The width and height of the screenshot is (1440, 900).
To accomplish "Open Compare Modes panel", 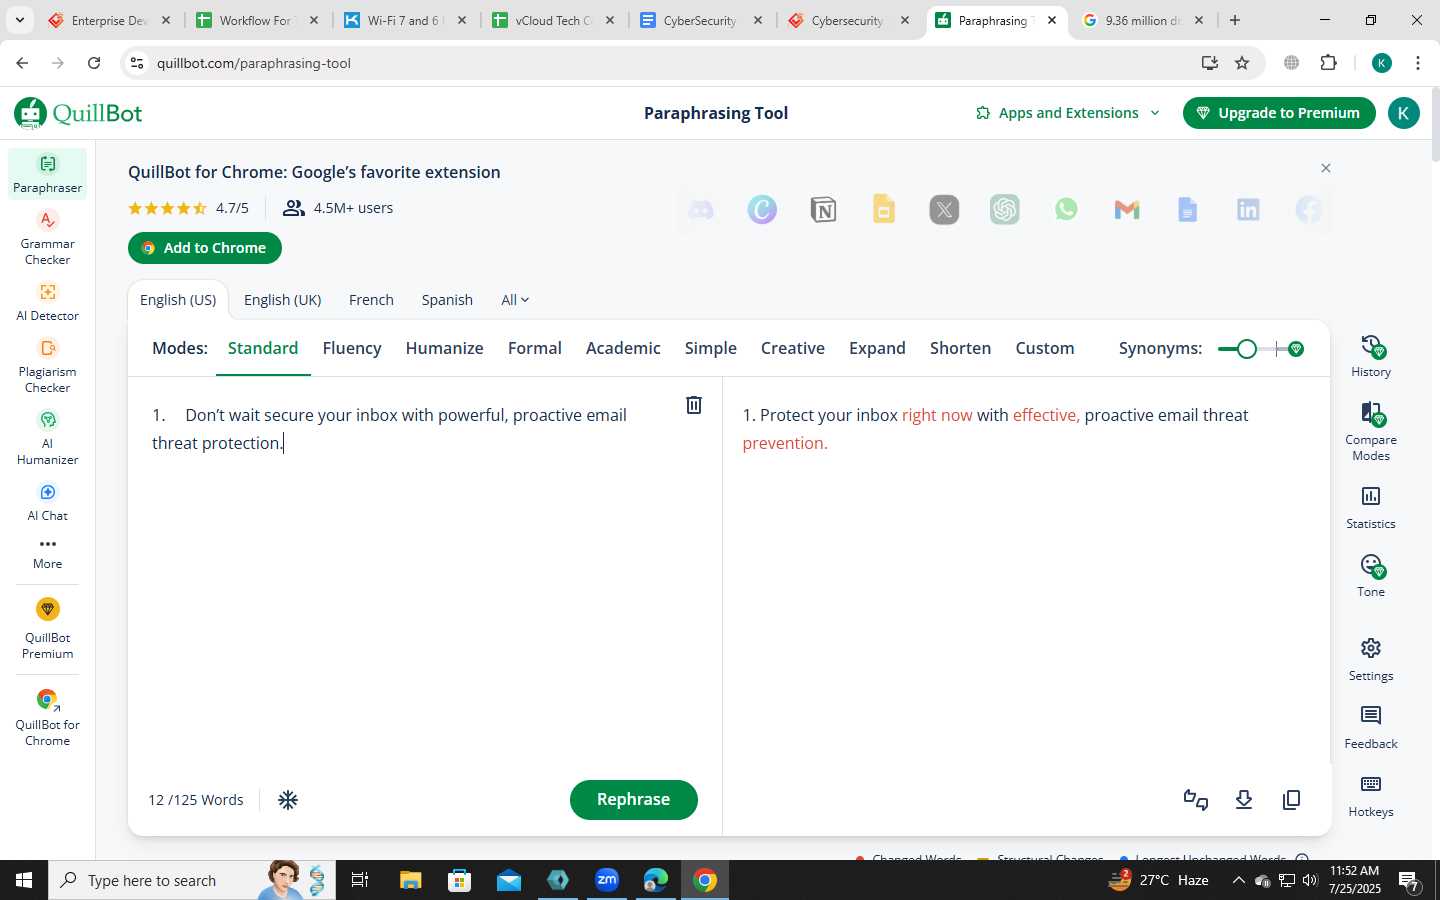I will [x=1370, y=431].
